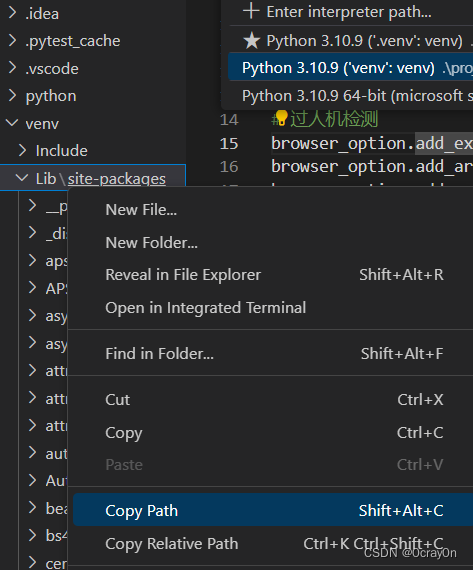Expand the folder starting with 'aut'
Viewport: 473px width, 570px height.
pyautogui.click(x=32, y=453)
